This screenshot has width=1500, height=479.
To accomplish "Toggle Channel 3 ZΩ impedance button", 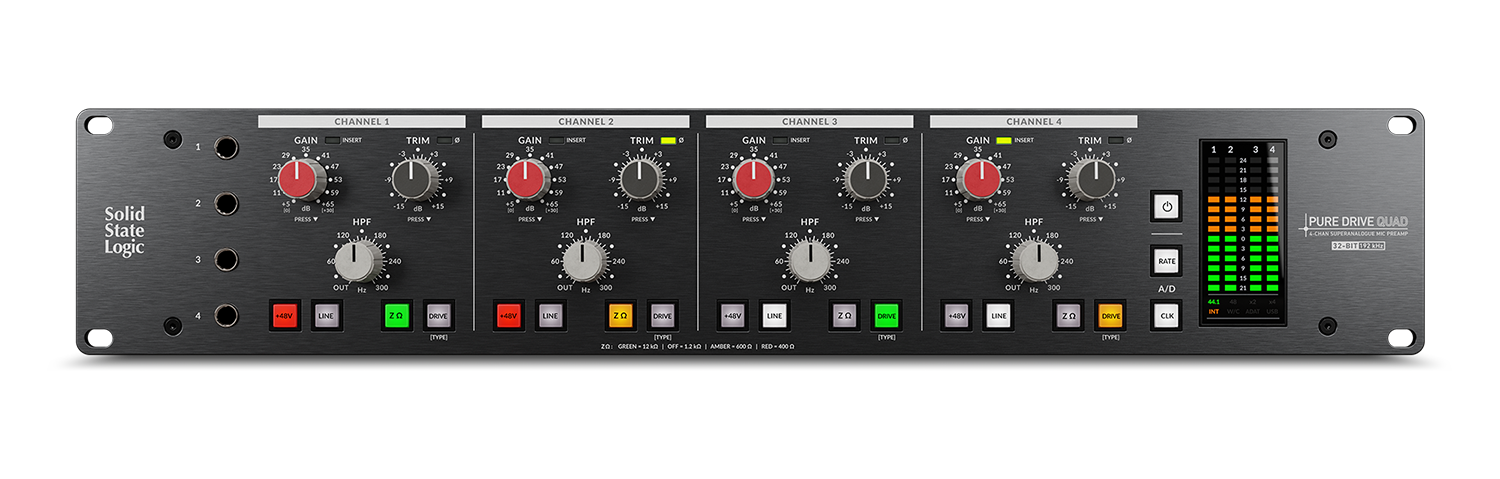I will click(x=845, y=316).
